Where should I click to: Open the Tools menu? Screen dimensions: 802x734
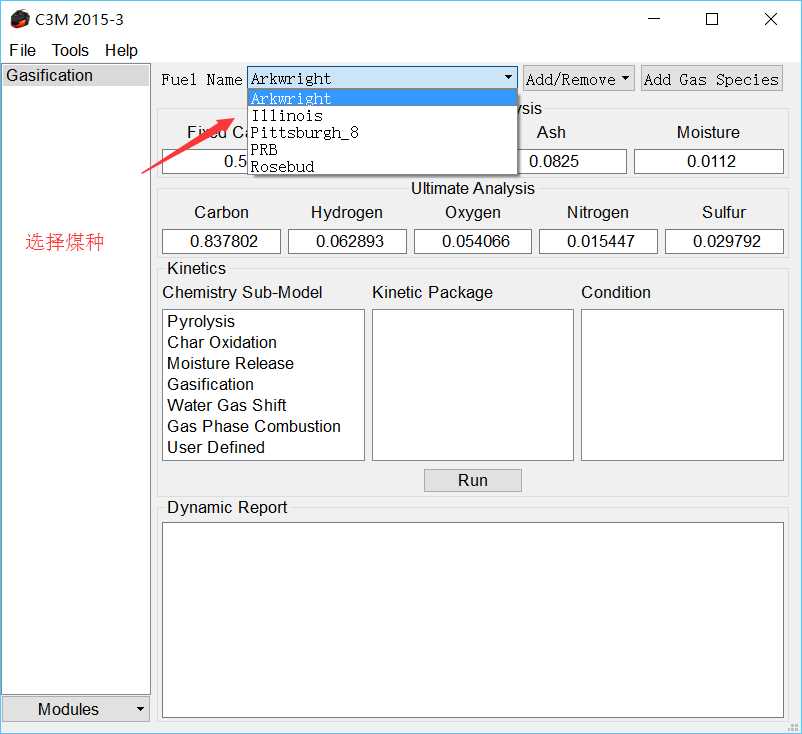(70, 50)
